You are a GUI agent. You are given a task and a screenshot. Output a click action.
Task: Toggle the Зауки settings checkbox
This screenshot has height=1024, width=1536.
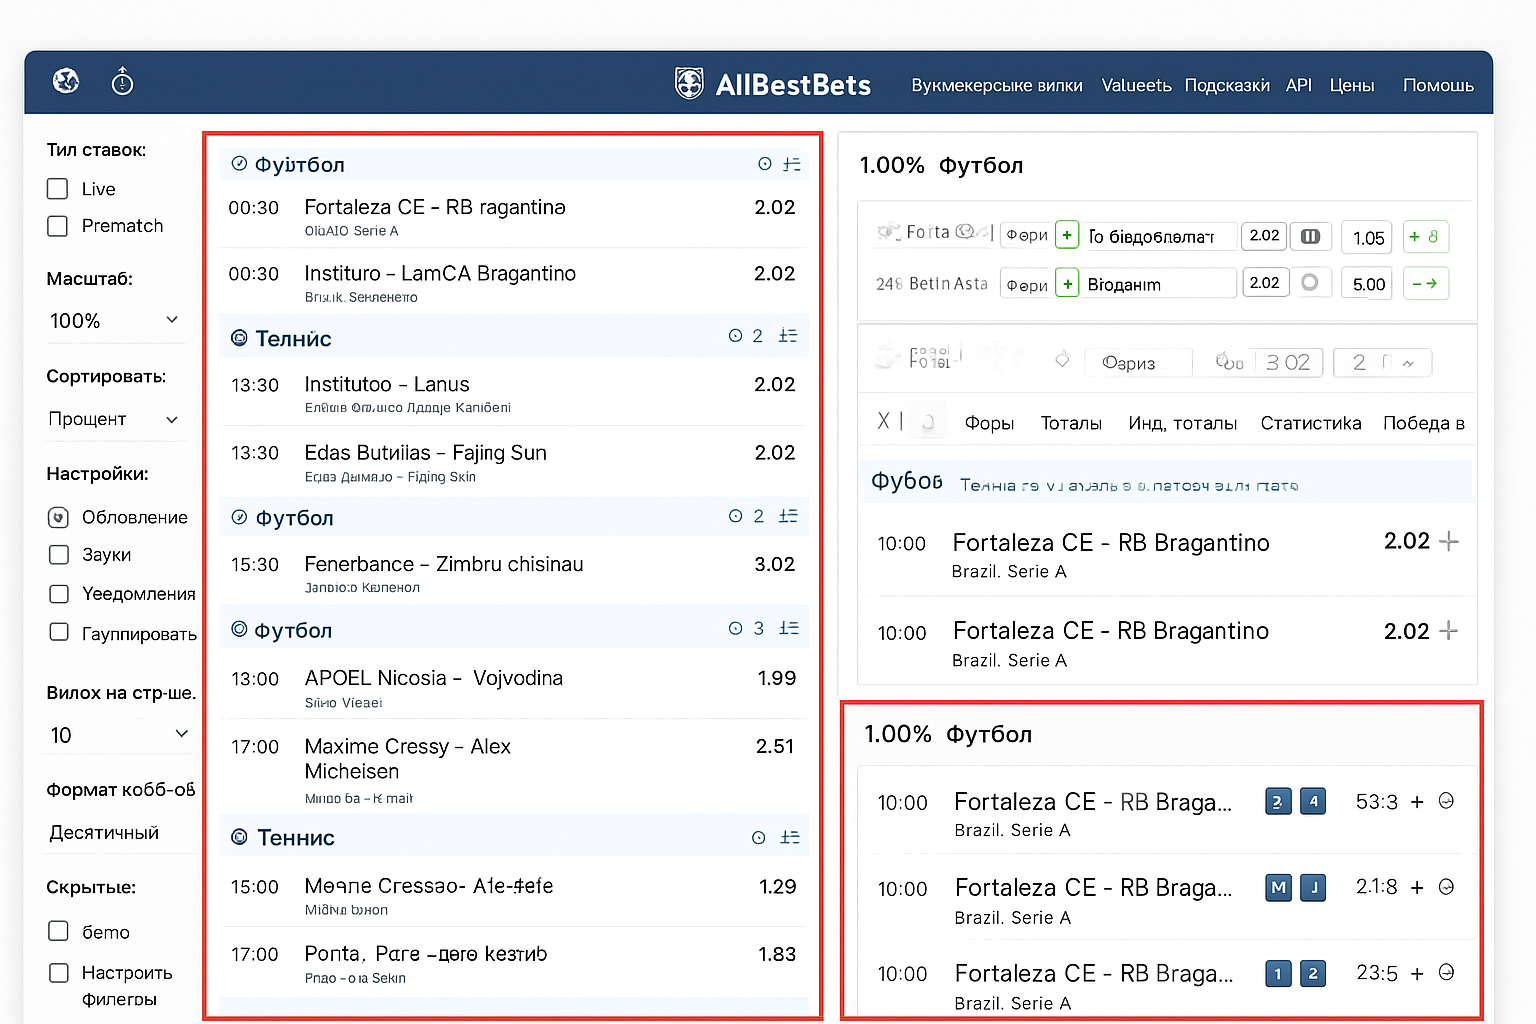pos(59,555)
